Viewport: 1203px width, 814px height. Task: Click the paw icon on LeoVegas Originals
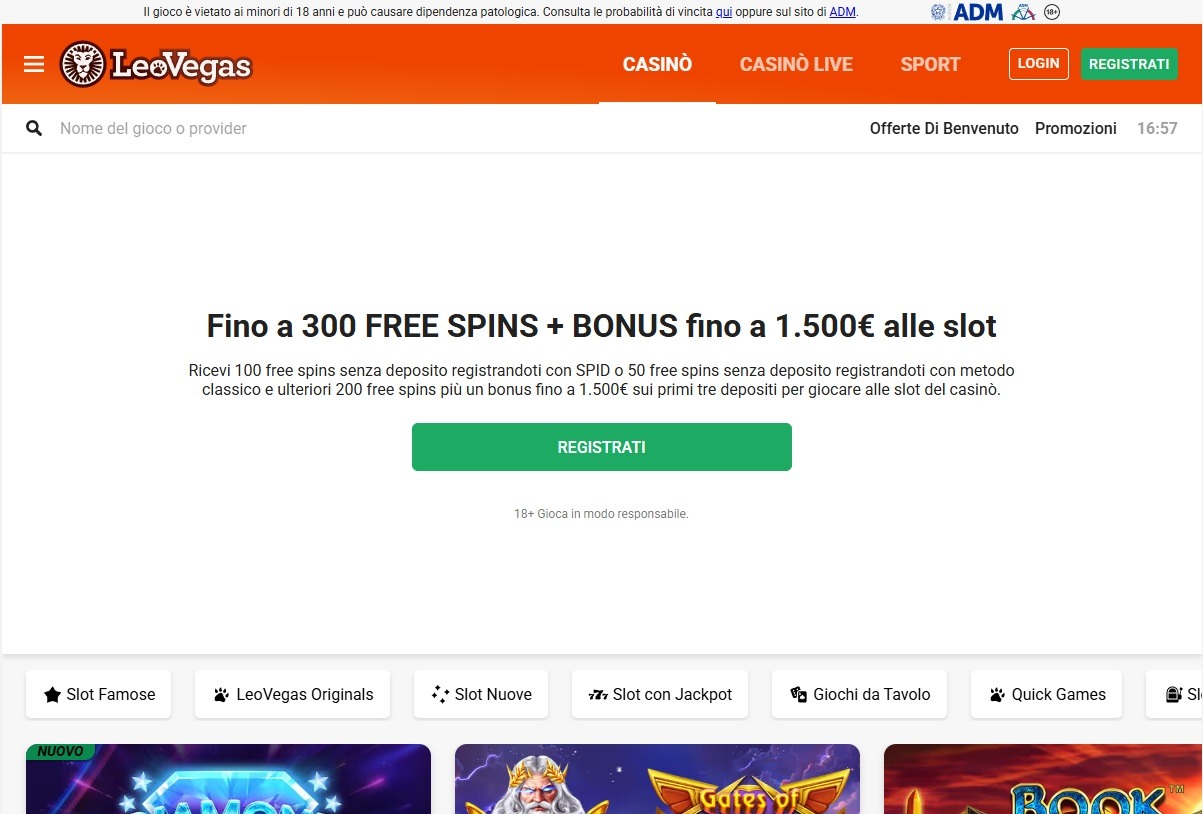click(x=222, y=694)
